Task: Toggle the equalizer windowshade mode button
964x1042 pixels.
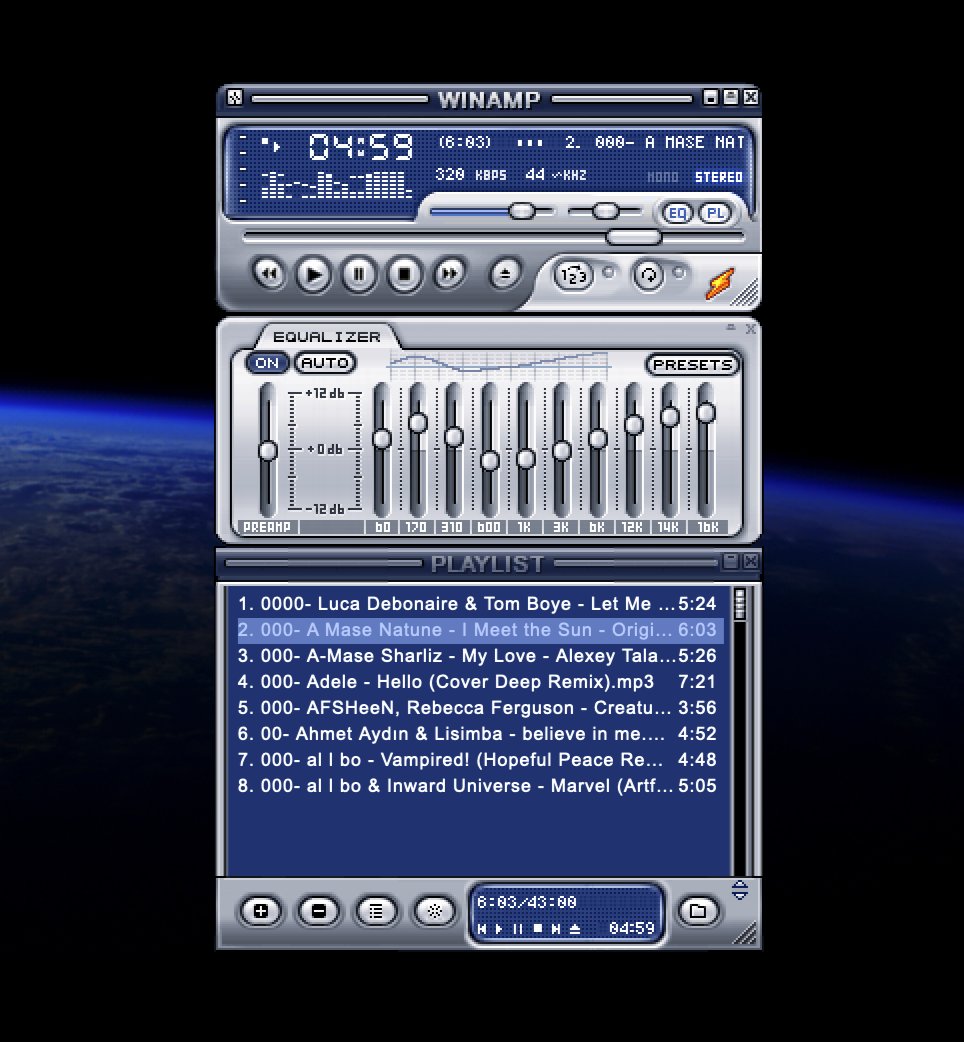Action: pos(731,328)
